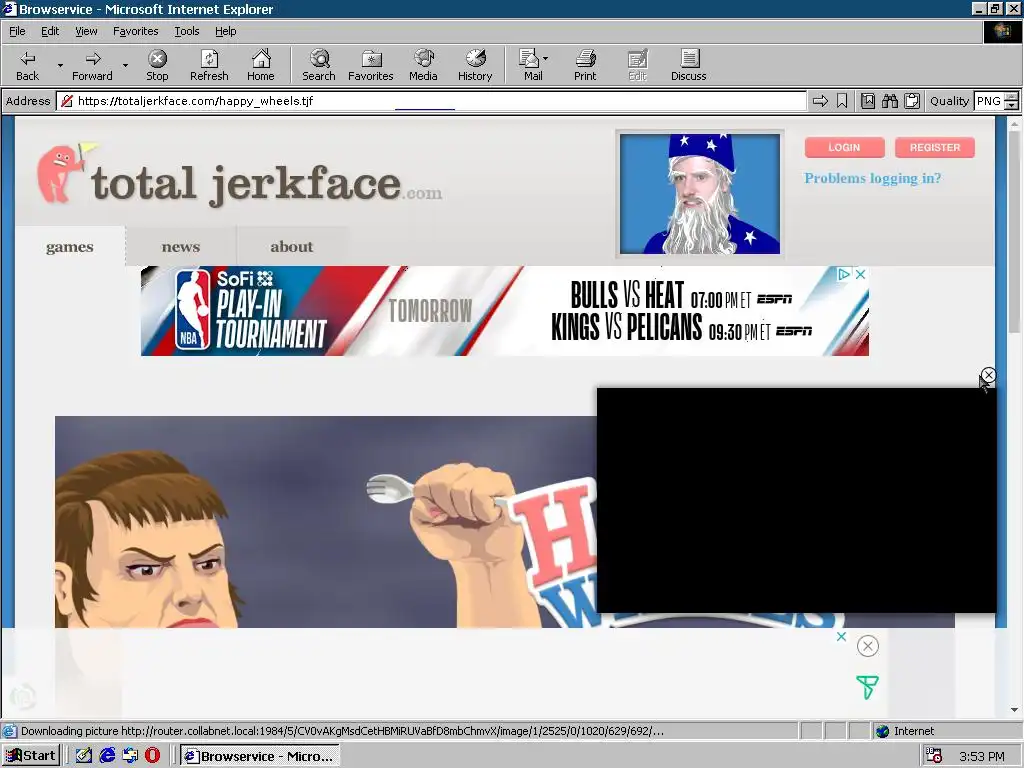Open the Tools menu
The image size is (1024, 768).
186,31
